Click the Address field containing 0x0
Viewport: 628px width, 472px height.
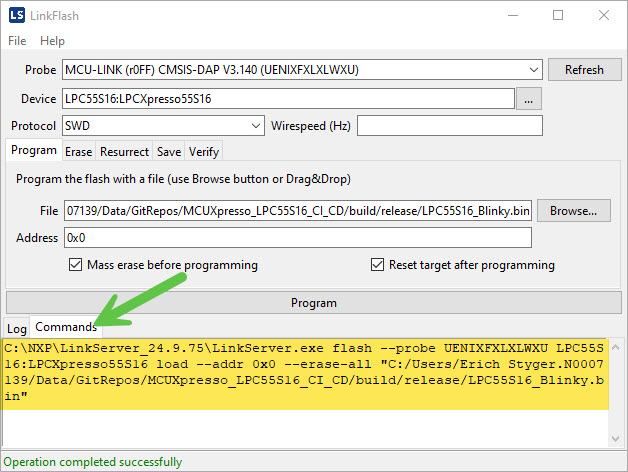pyautogui.click(x=297, y=238)
